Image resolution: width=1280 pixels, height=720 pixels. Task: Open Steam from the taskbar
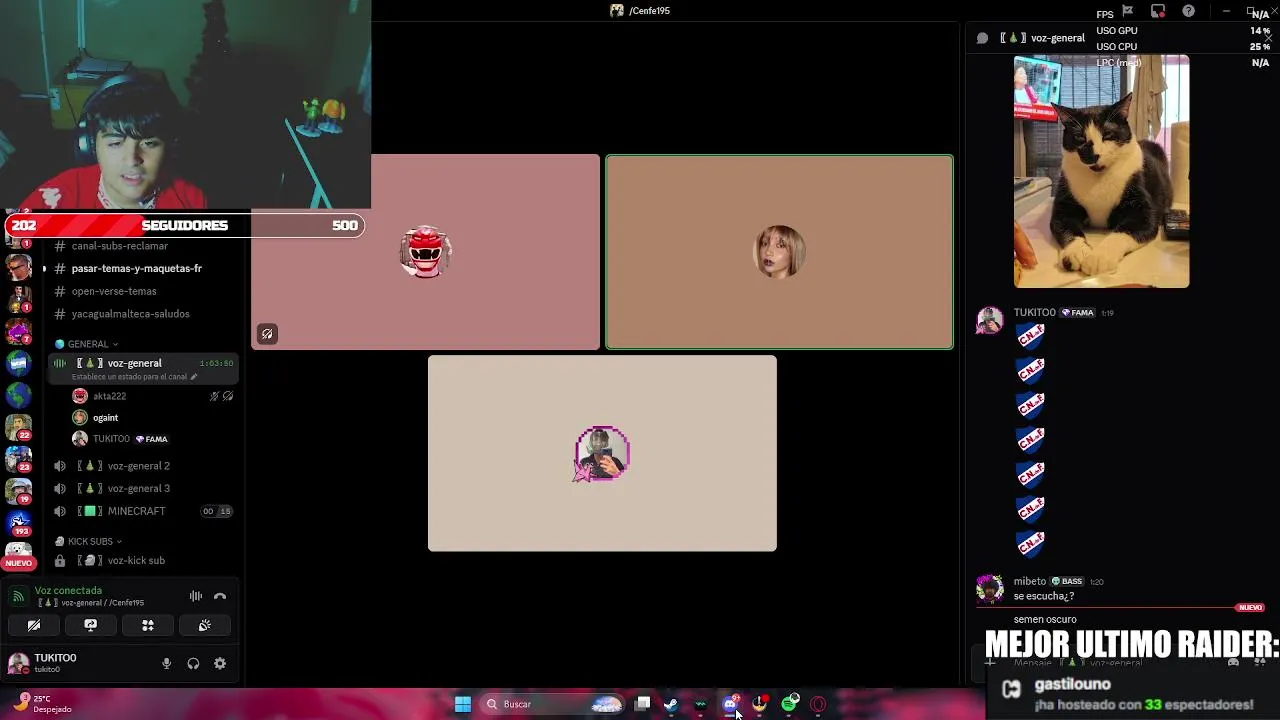click(x=671, y=704)
